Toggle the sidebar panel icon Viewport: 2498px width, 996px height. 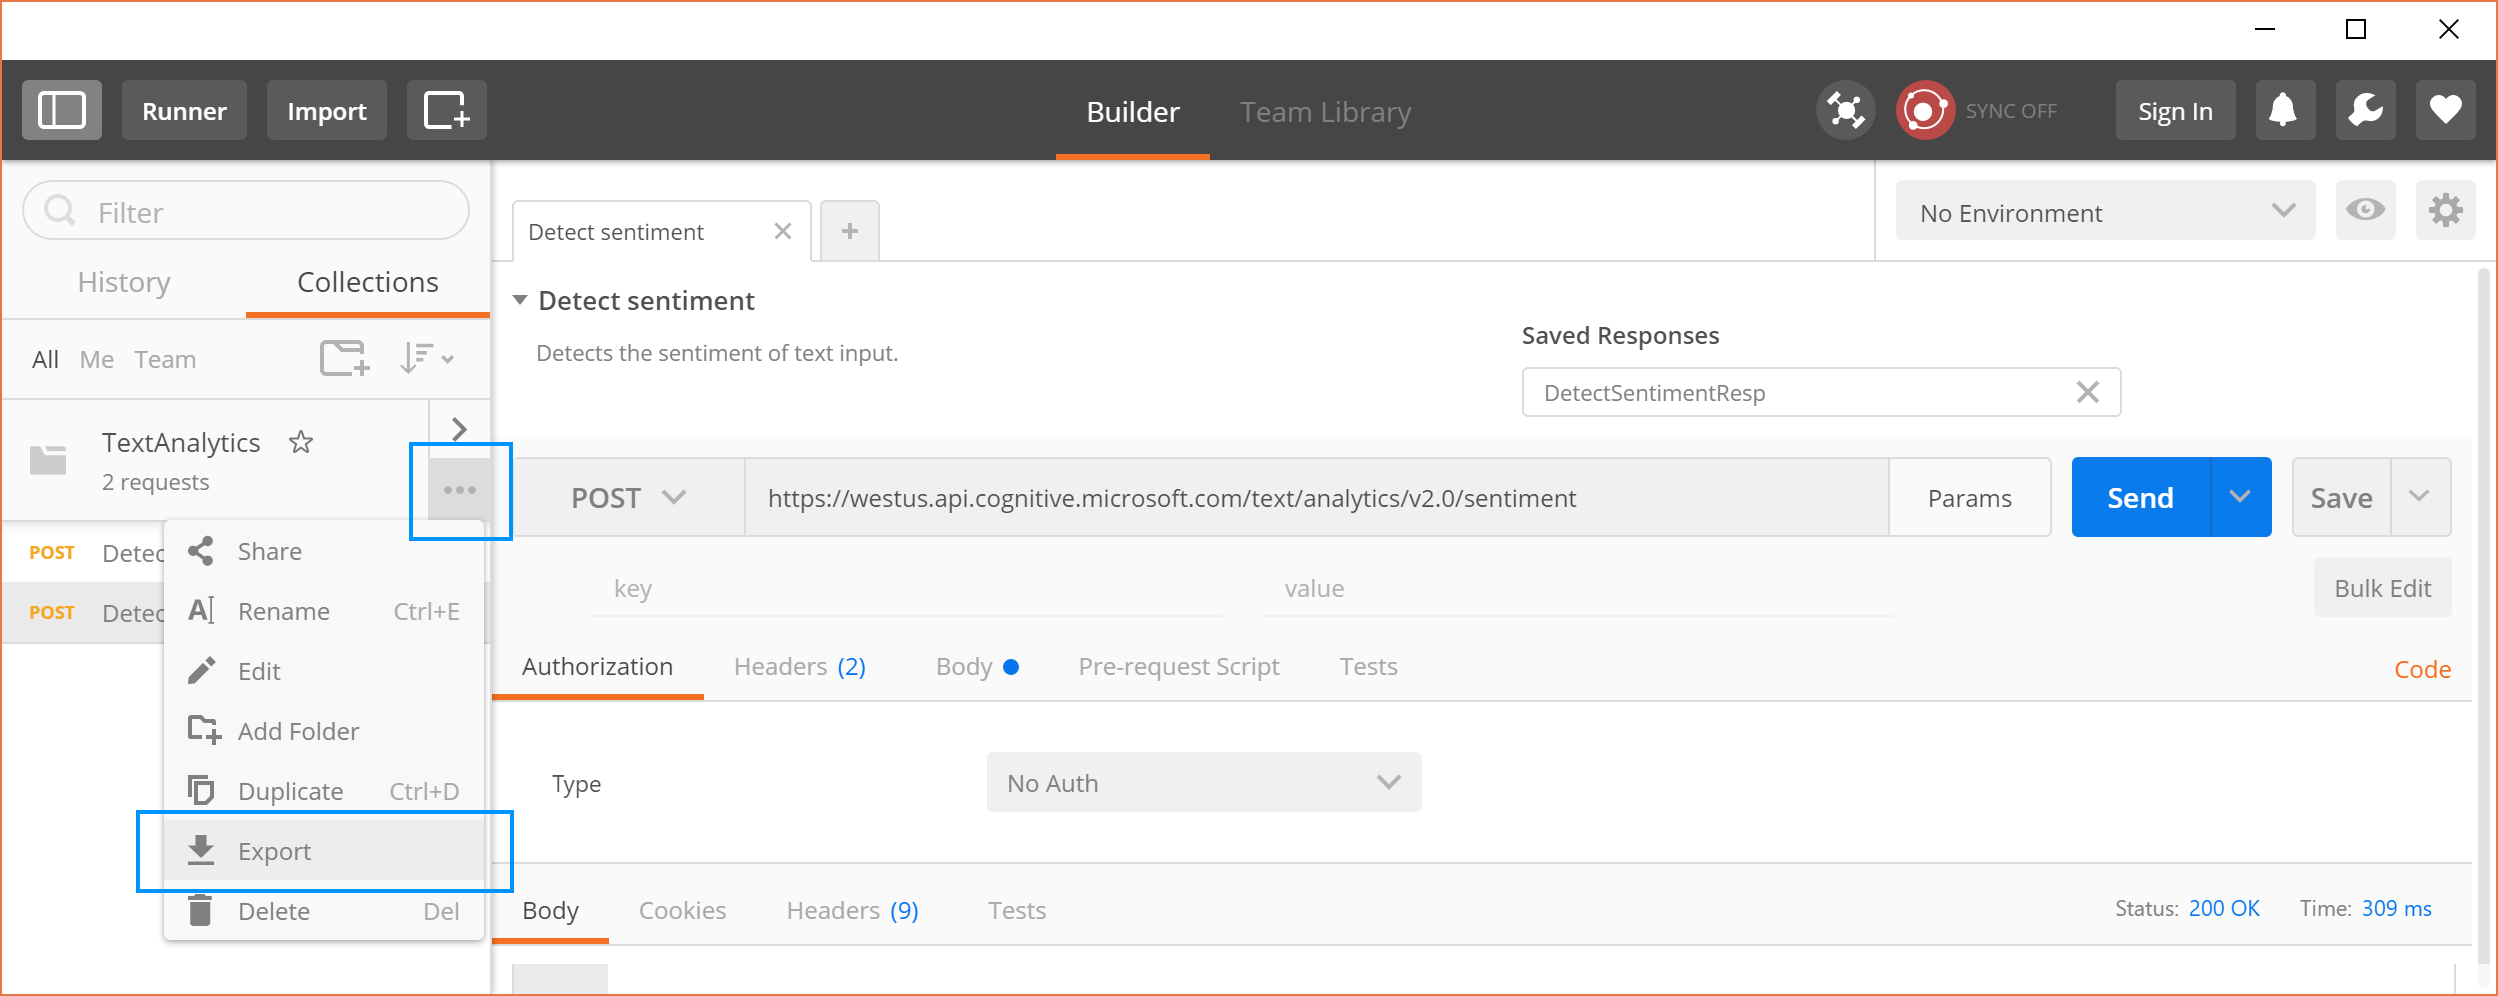(x=62, y=110)
